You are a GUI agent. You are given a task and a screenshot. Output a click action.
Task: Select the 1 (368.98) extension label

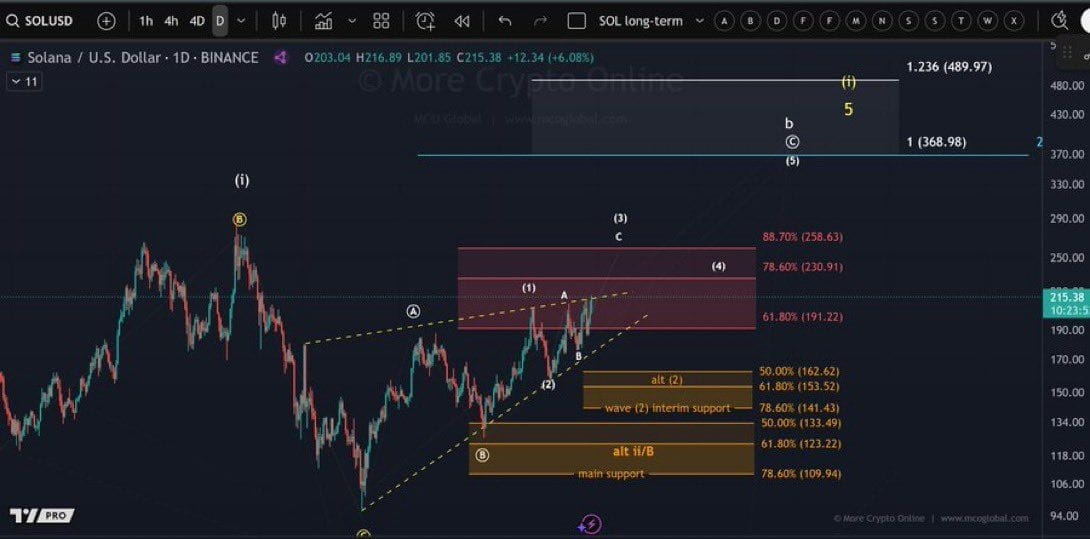point(936,143)
